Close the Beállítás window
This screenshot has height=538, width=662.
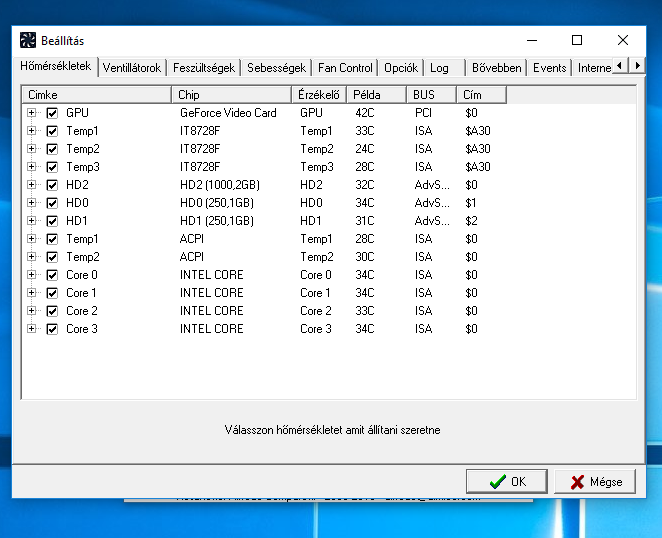623,40
